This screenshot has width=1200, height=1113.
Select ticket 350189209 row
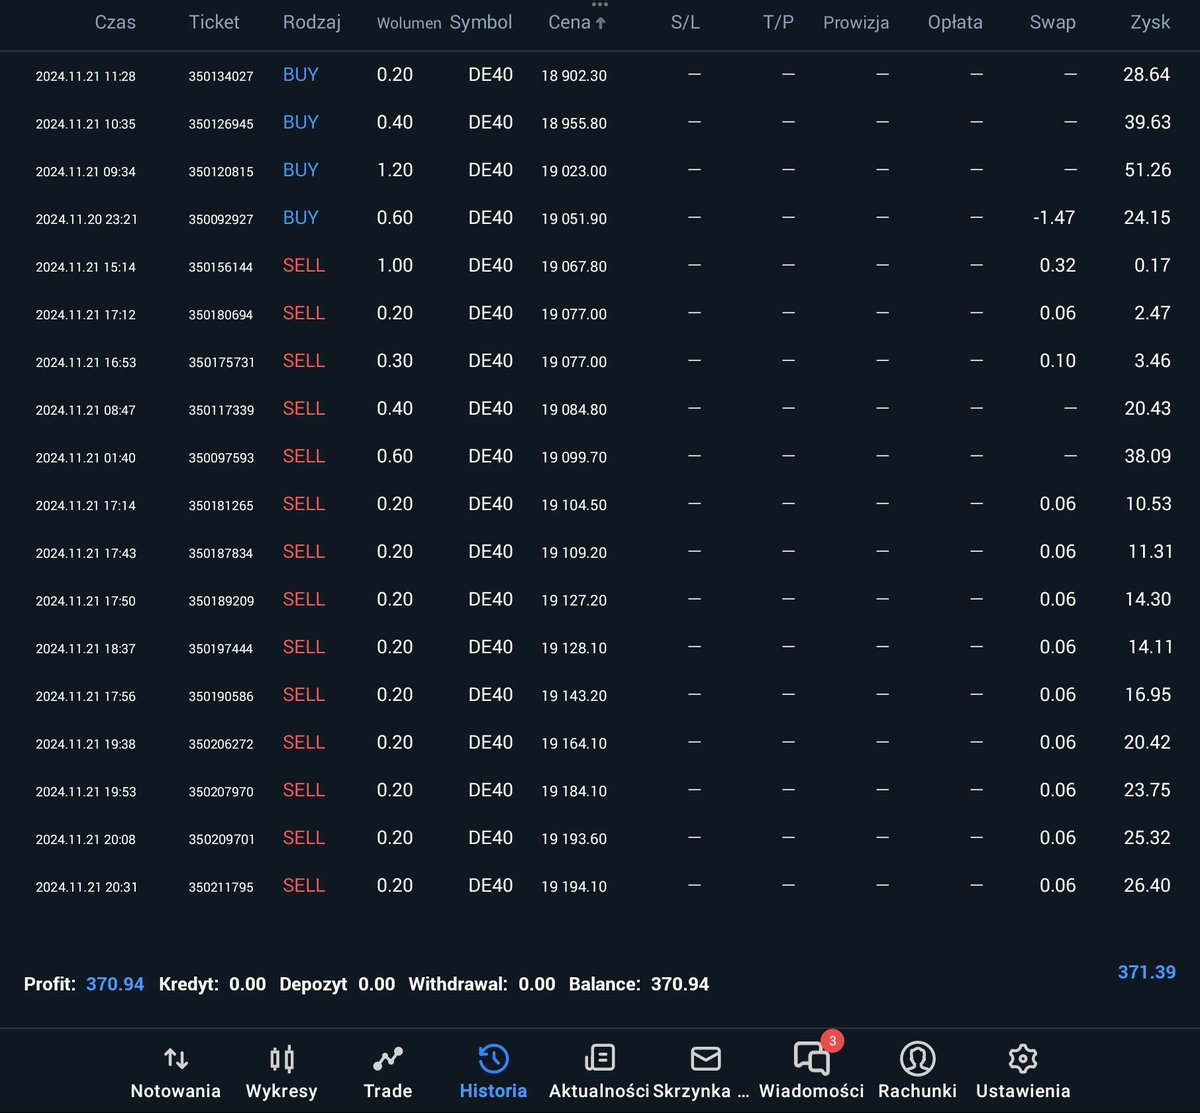pos(600,600)
